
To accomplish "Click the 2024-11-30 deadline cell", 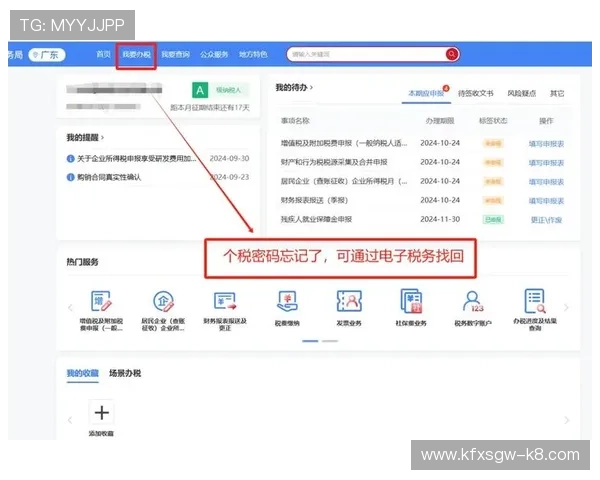I will coord(440,219).
